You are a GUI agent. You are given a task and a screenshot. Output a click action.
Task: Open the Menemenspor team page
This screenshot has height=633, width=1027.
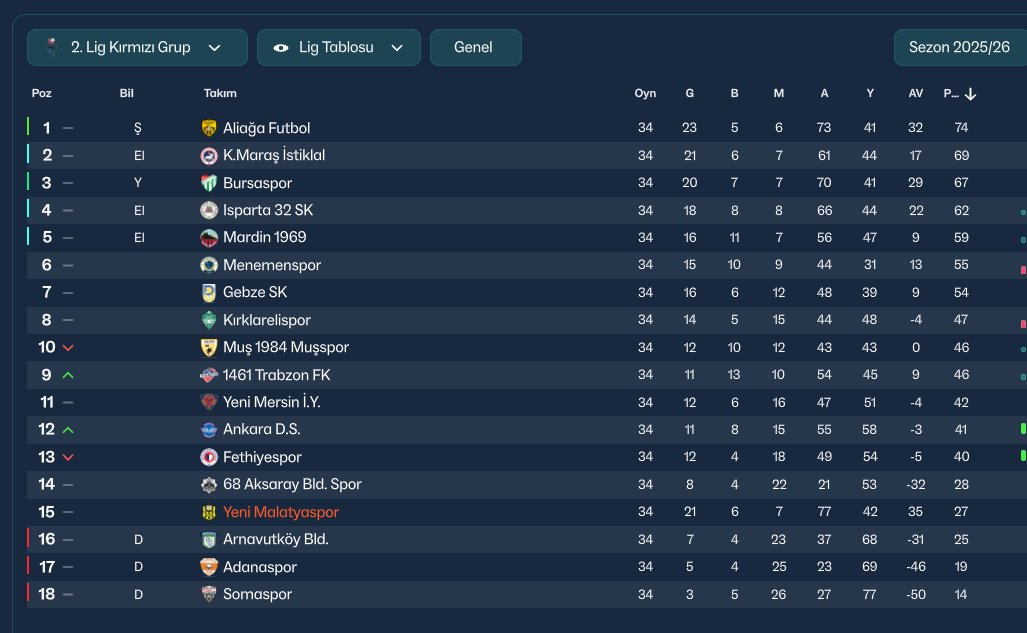pyautogui.click(x=272, y=265)
